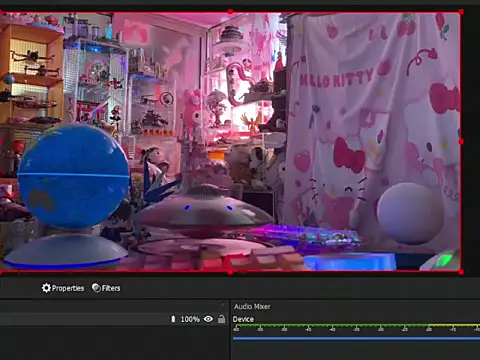Select the Audio Mixer panel title
This screenshot has height=360, width=480.
(252, 306)
